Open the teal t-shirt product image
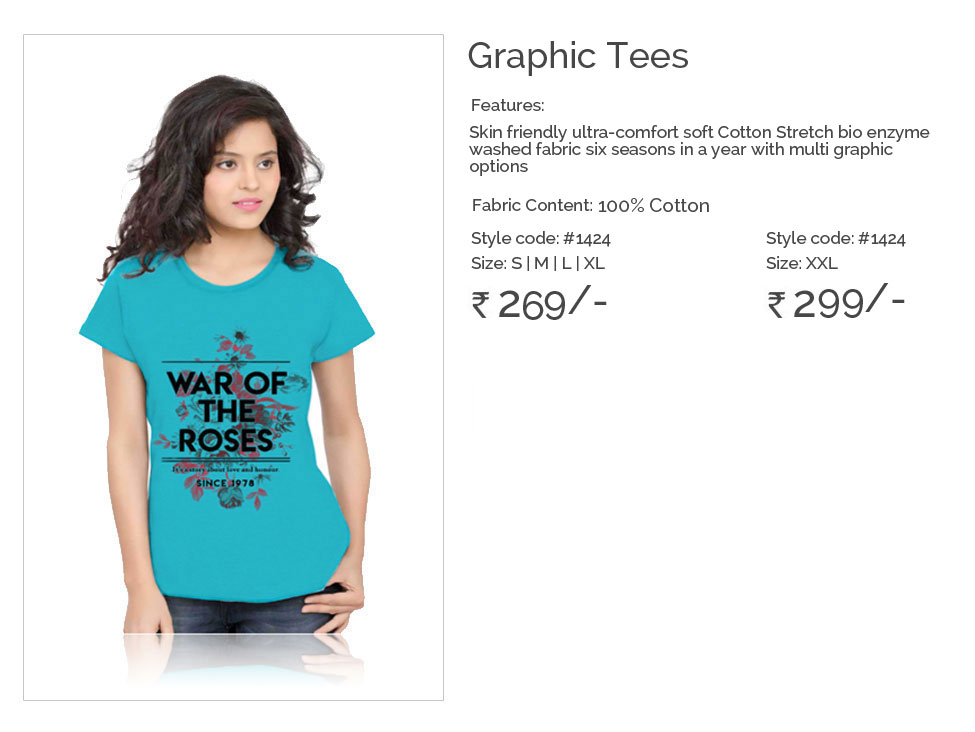 click(x=233, y=367)
